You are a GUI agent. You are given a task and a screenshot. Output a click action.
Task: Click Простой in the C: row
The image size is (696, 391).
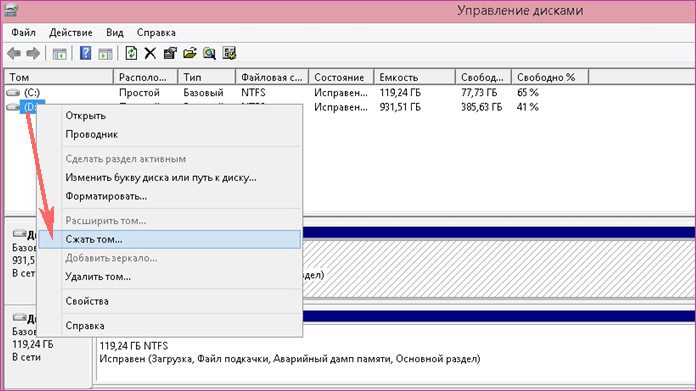[x=139, y=93]
